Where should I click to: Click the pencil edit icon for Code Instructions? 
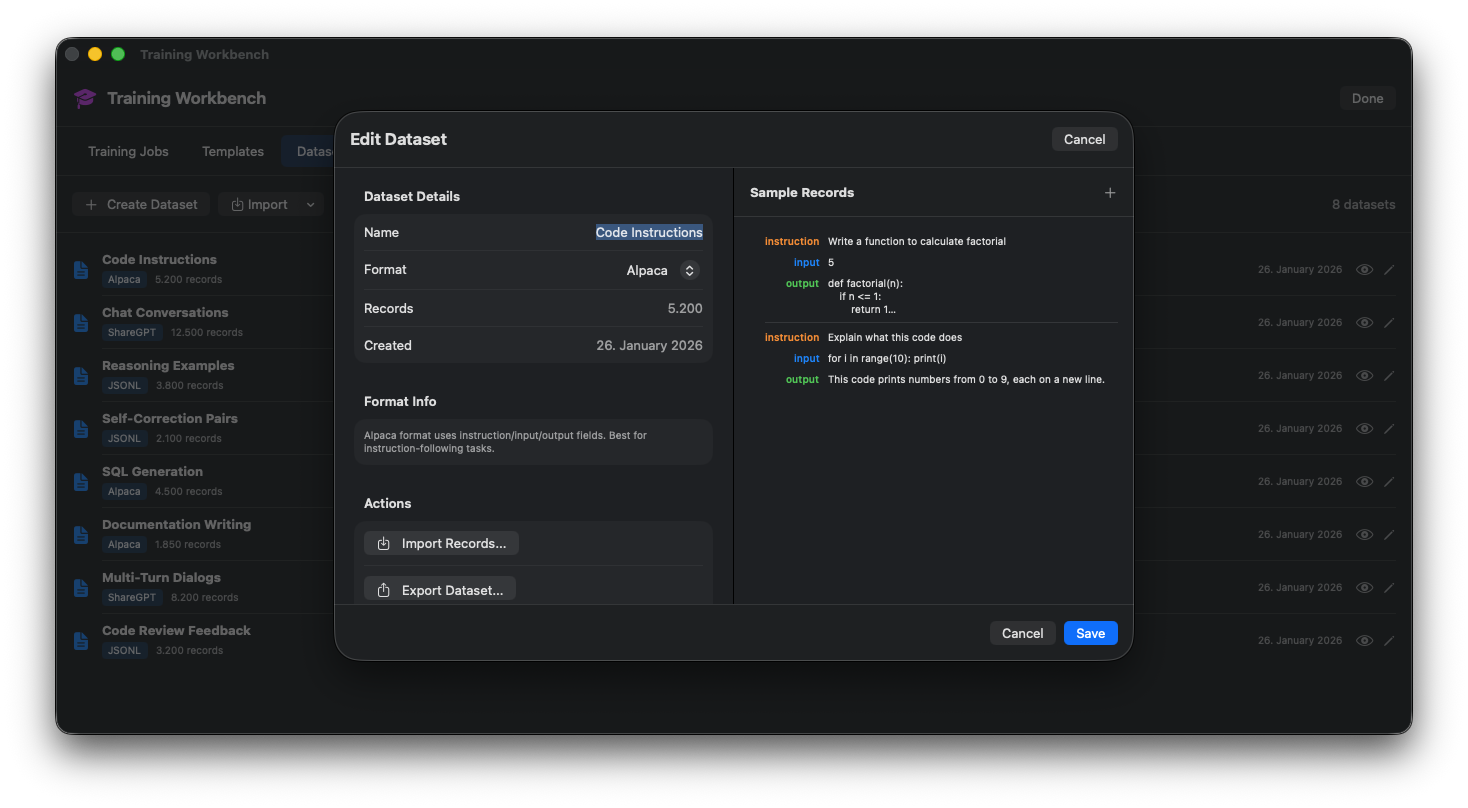coord(1389,270)
